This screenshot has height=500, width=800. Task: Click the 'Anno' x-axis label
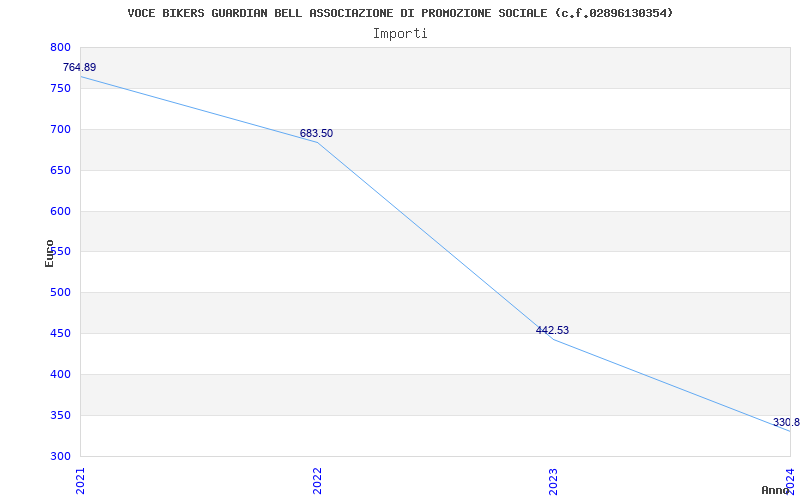(775, 490)
